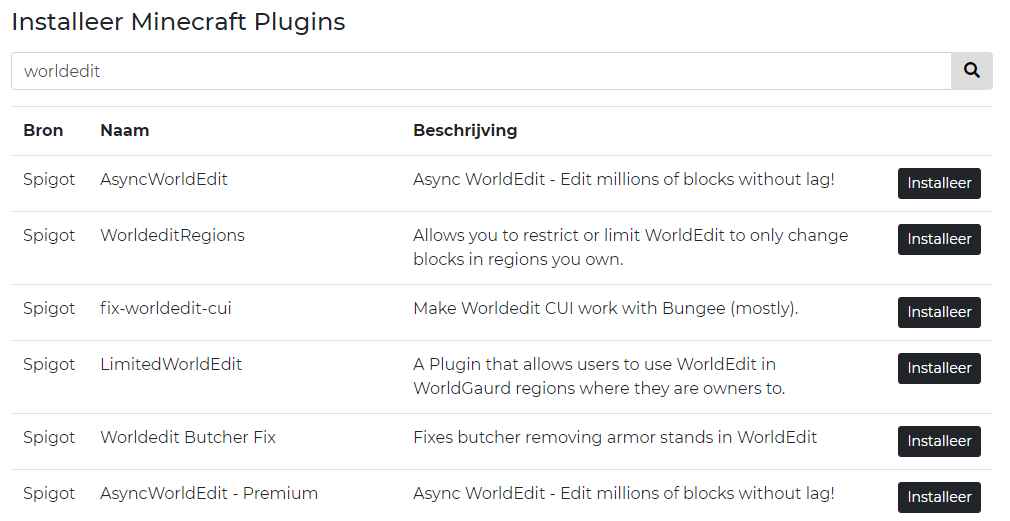Click the Bungee CUI description text
The image size is (1010, 521).
click(605, 308)
